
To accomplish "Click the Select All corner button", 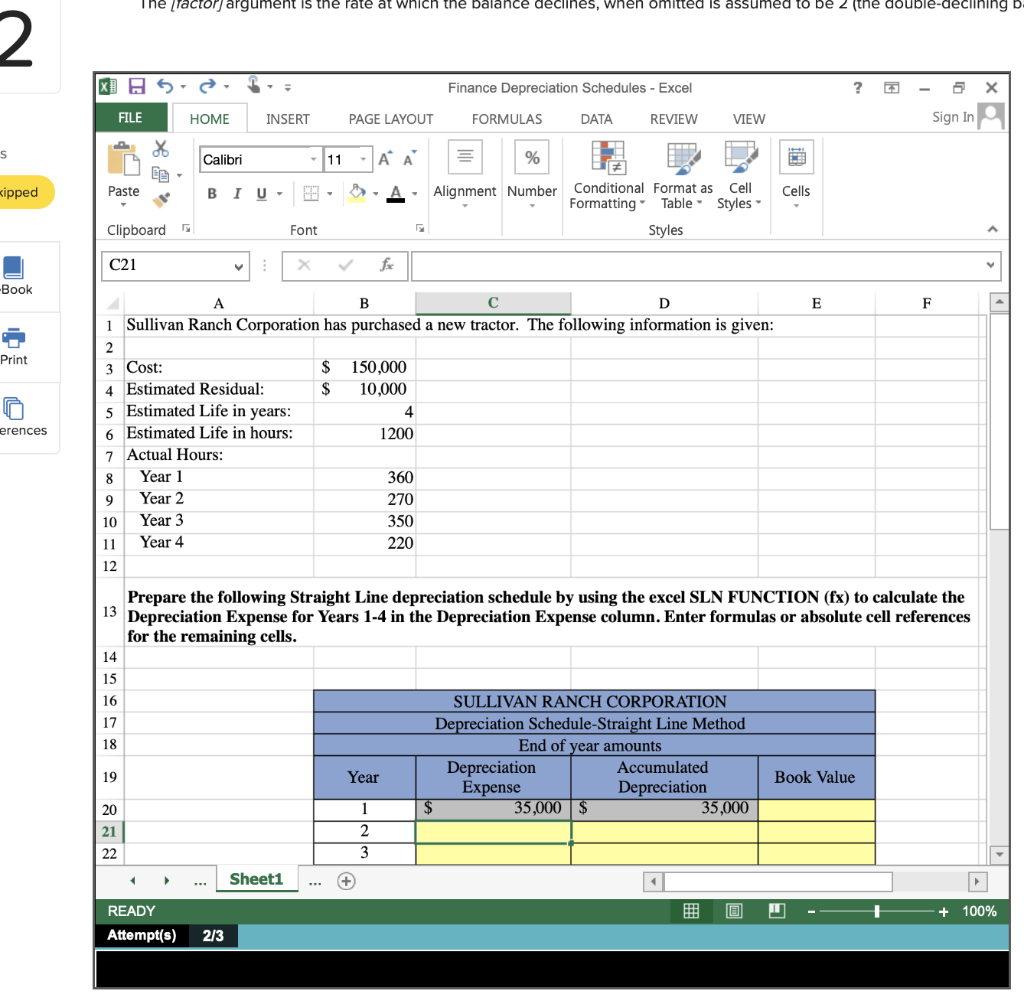I will 112,303.
